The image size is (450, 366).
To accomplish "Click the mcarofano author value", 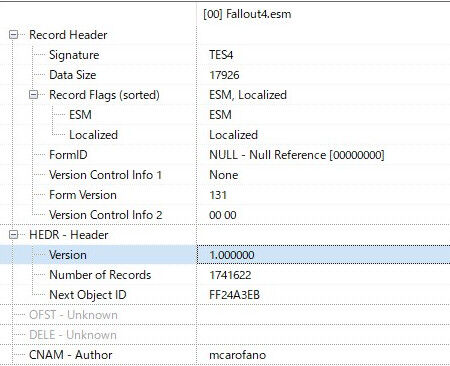I will [237, 355].
